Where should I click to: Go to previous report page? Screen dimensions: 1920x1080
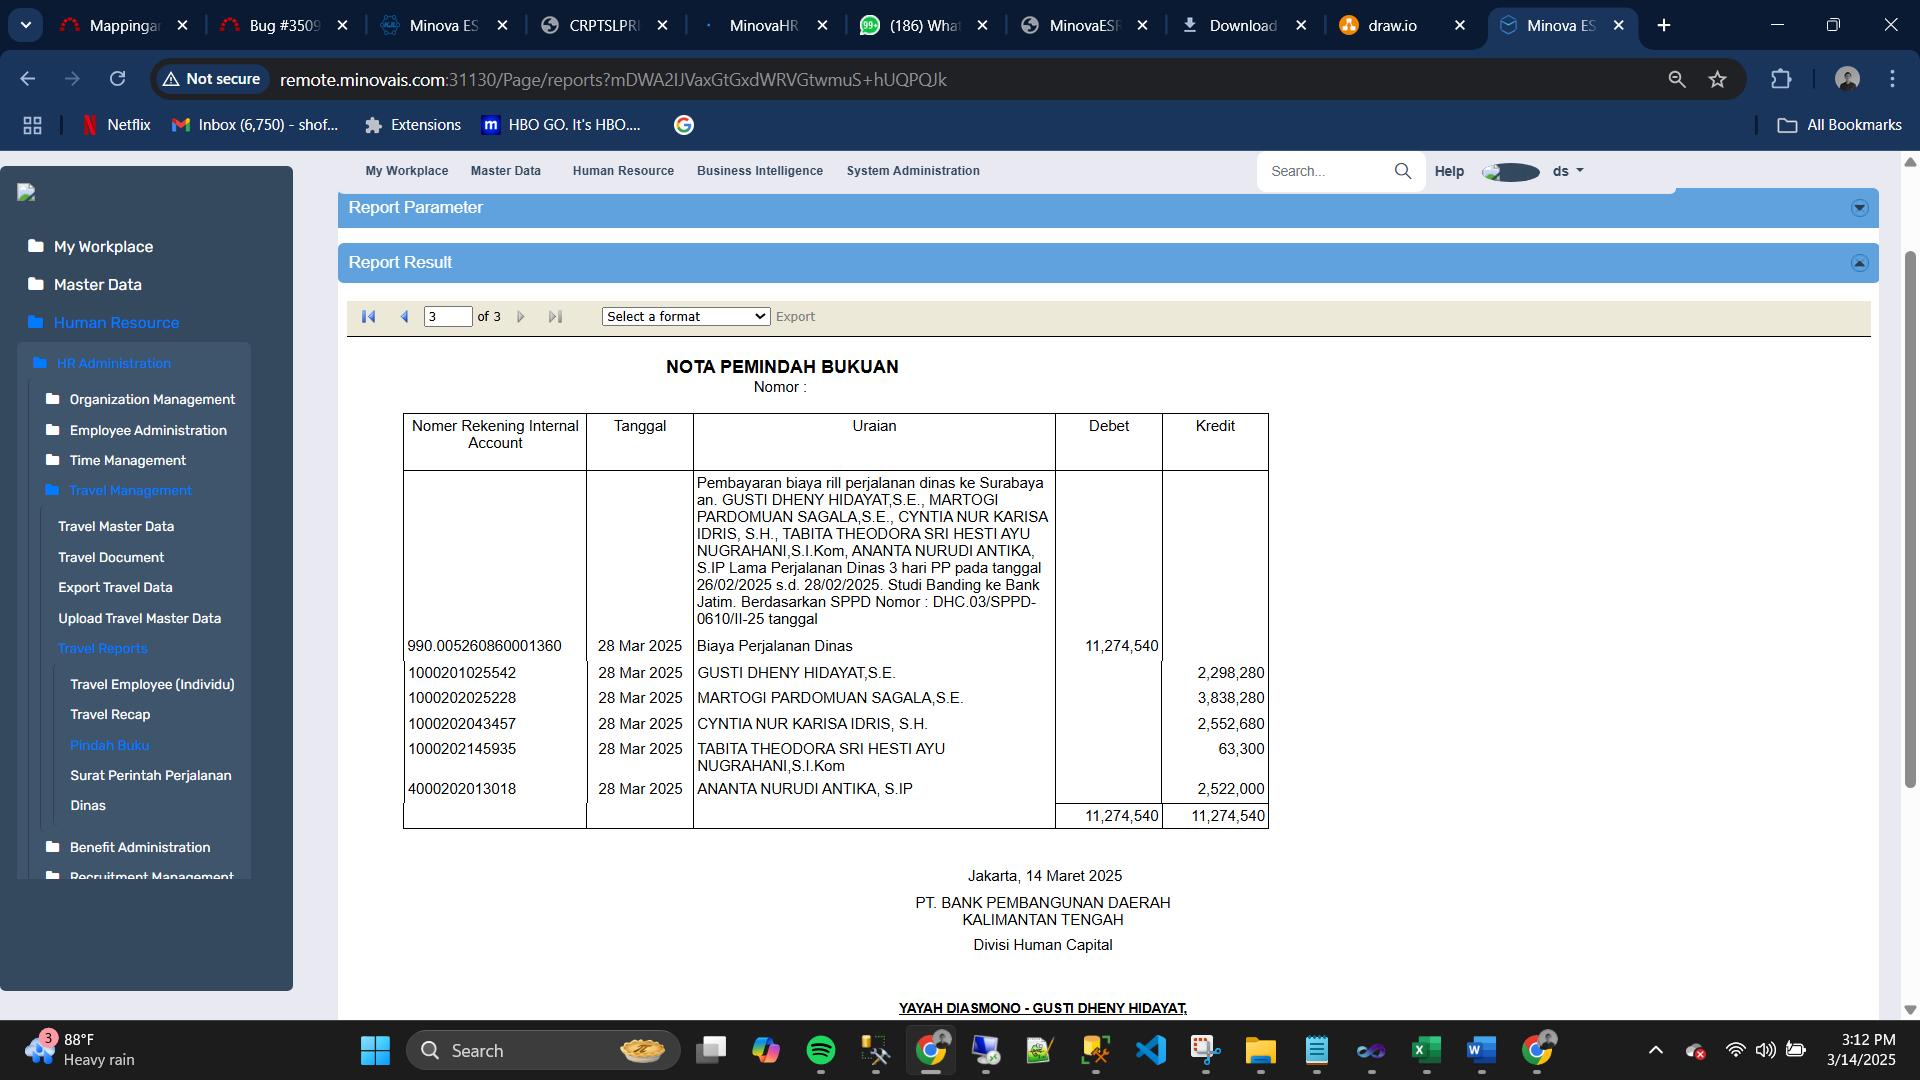[x=404, y=317]
